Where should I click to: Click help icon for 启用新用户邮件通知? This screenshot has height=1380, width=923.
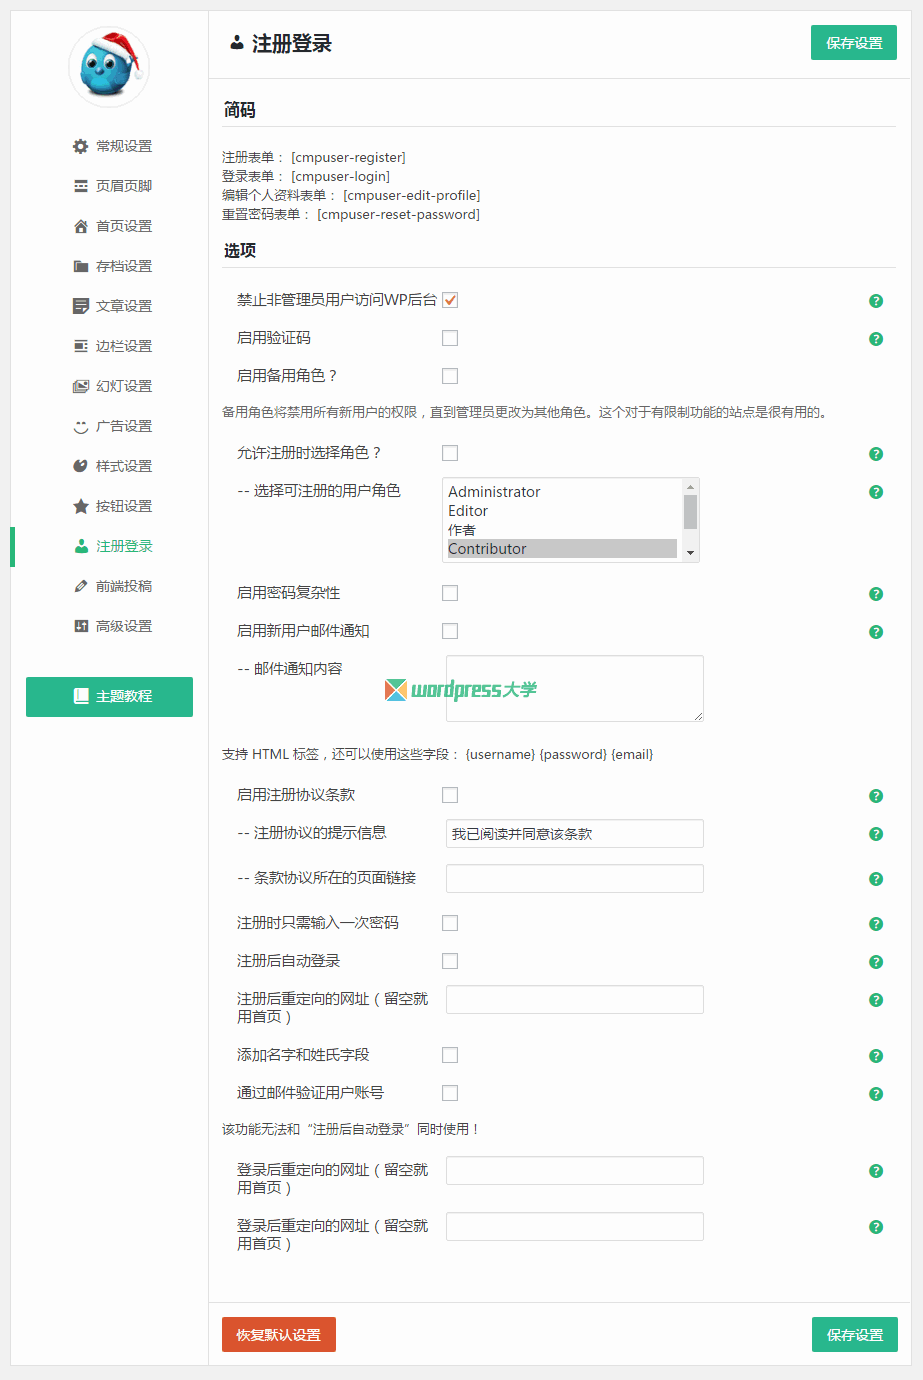point(876,632)
